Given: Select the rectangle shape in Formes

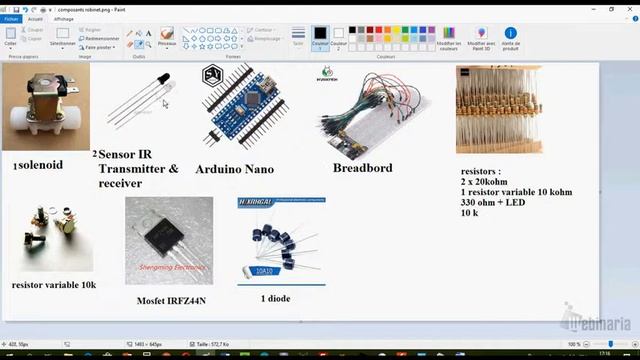Looking at the screenshot, I should click(x=210, y=31).
